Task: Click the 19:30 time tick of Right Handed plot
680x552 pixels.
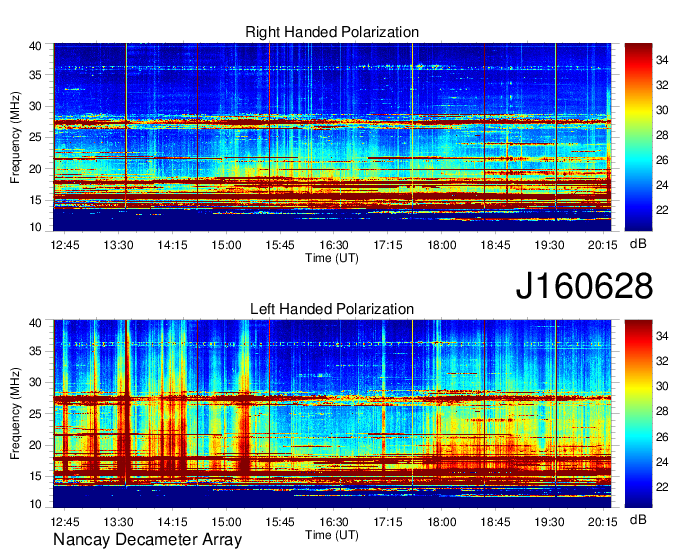Action: 549,245
